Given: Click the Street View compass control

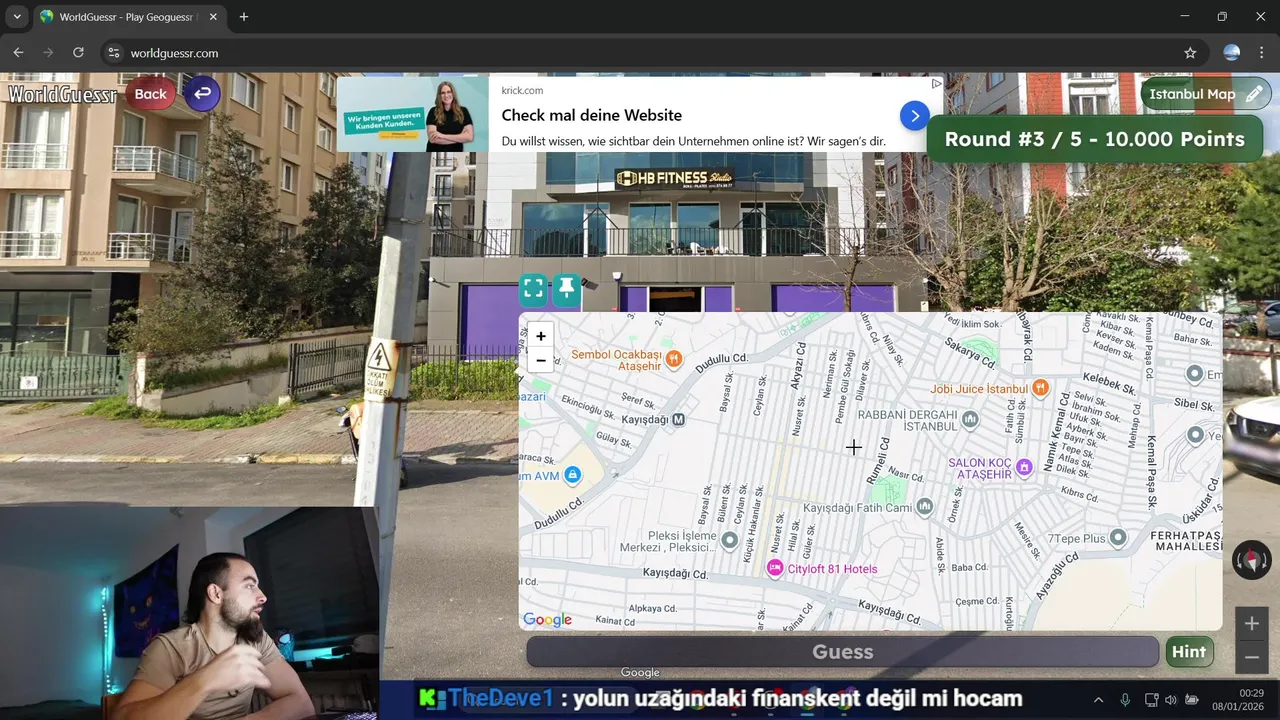Looking at the screenshot, I should 1252,560.
